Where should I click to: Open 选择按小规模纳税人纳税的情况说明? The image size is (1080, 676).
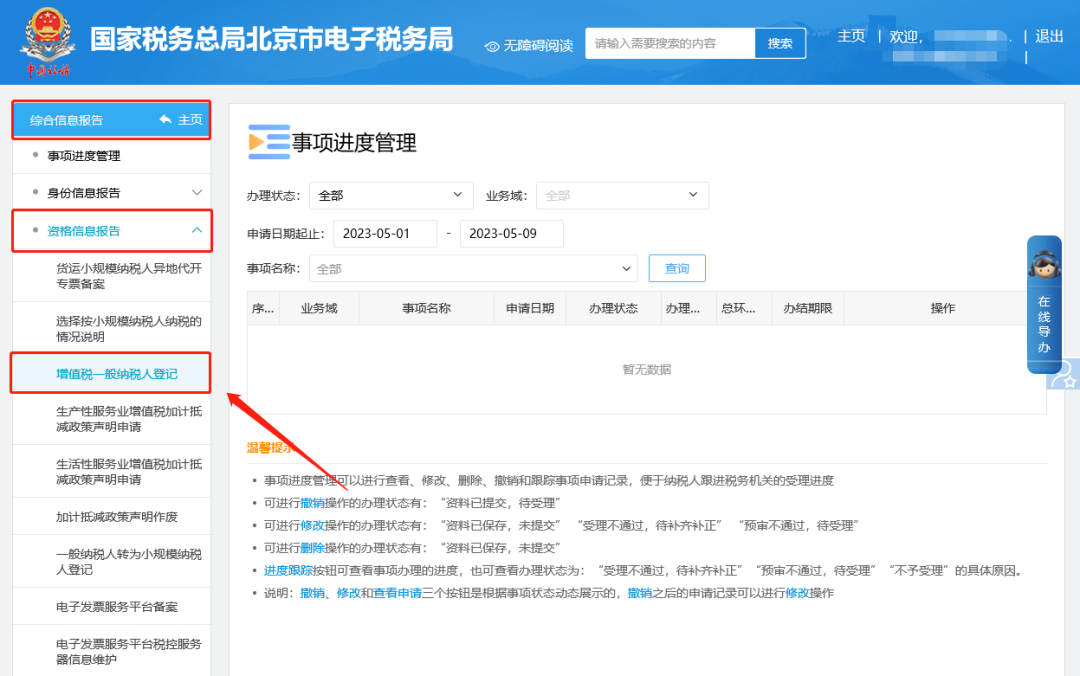tap(128, 329)
